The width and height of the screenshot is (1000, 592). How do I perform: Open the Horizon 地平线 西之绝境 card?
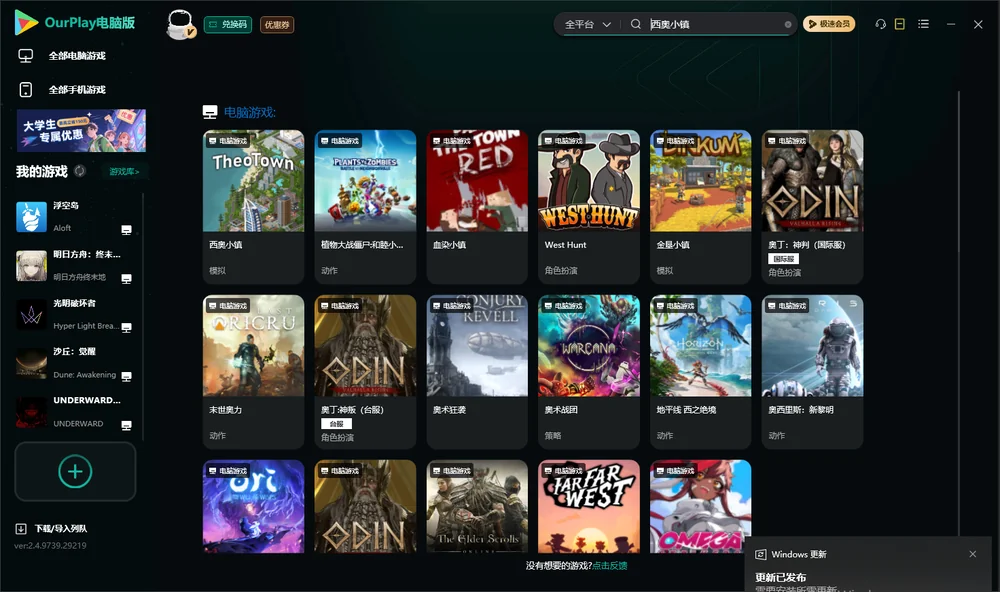(701, 372)
